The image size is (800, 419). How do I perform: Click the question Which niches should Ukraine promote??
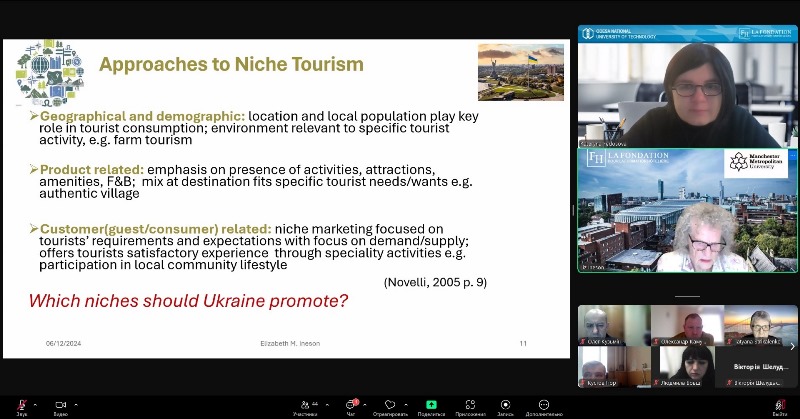(188, 301)
